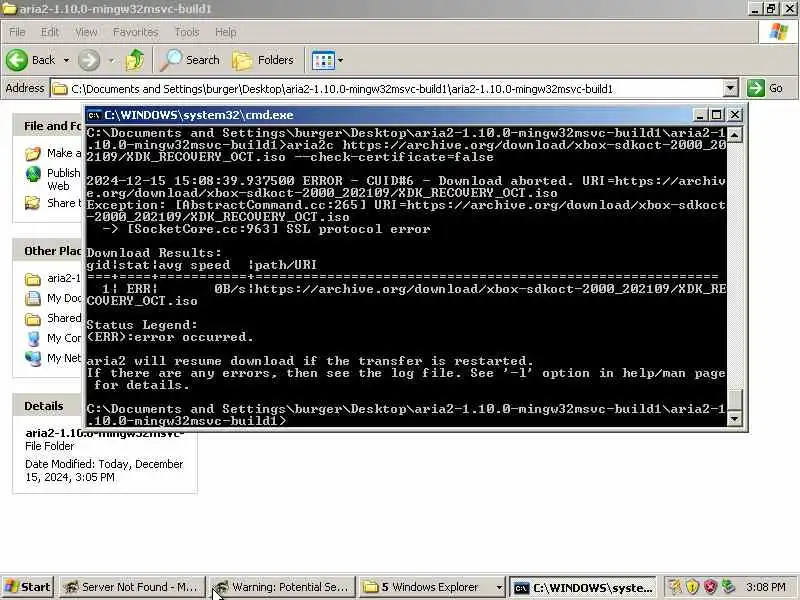Viewport: 800px width, 600px height.
Task: Click the green Back arrow icon
Action: point(17,60)
